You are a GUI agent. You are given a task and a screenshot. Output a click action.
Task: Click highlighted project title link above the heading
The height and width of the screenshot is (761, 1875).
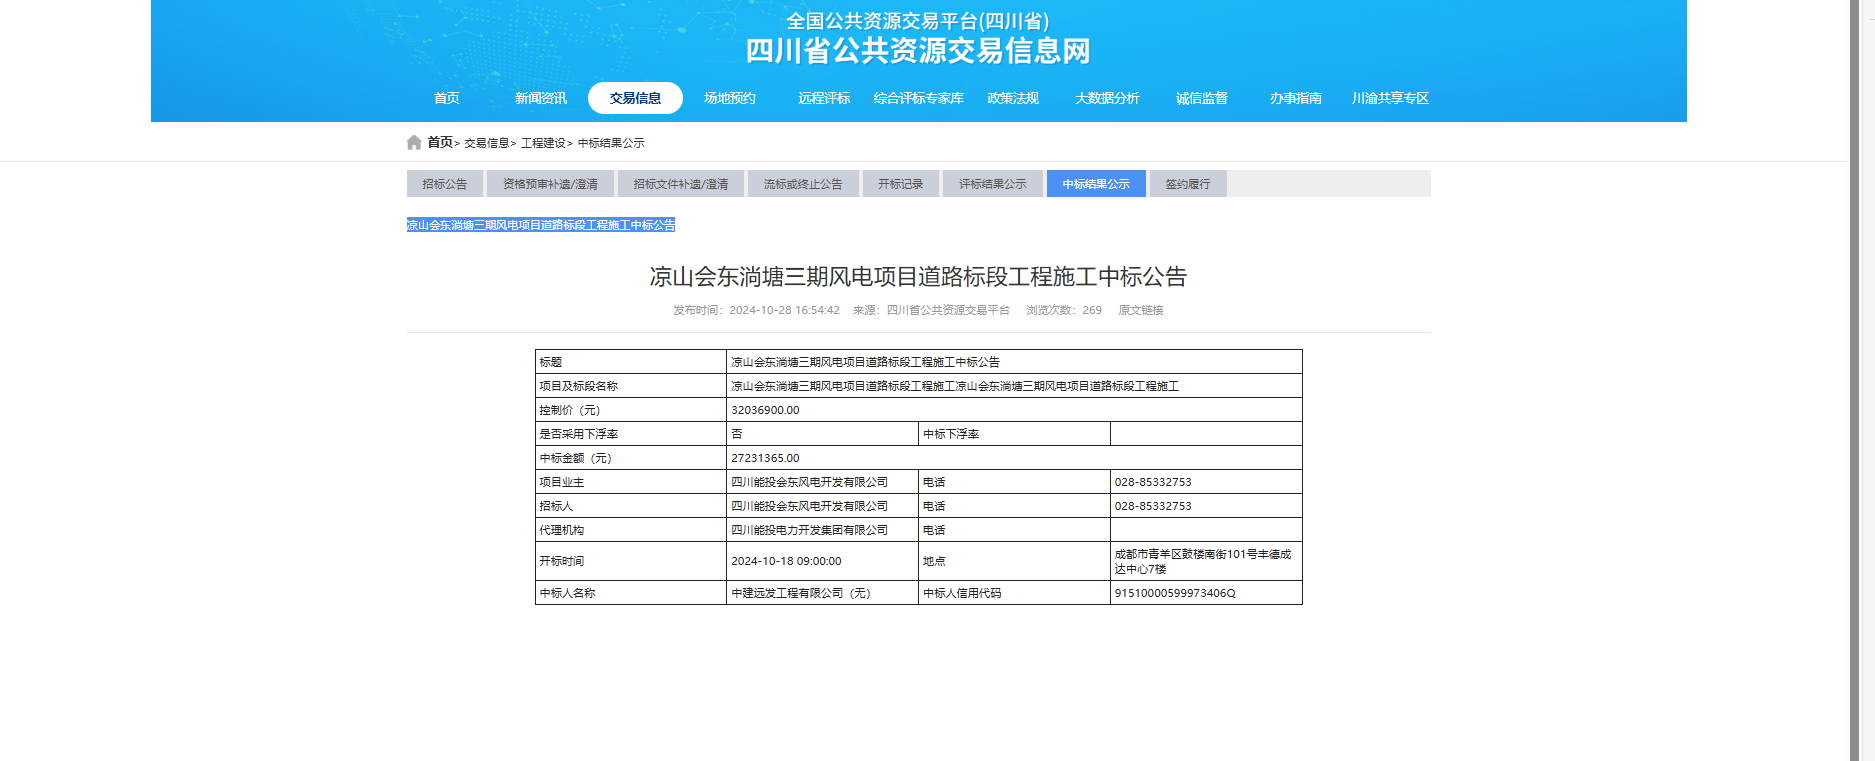tap(541, 225)
